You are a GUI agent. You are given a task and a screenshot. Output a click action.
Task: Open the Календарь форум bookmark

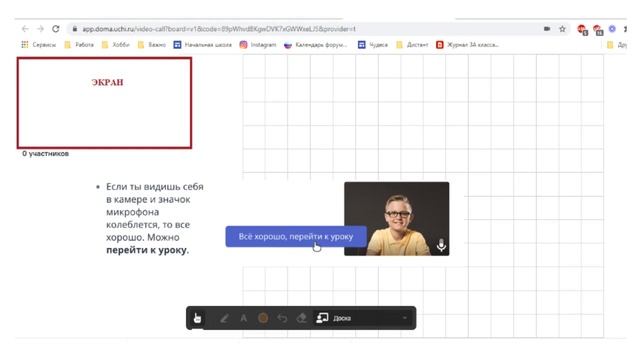[316, 44]
